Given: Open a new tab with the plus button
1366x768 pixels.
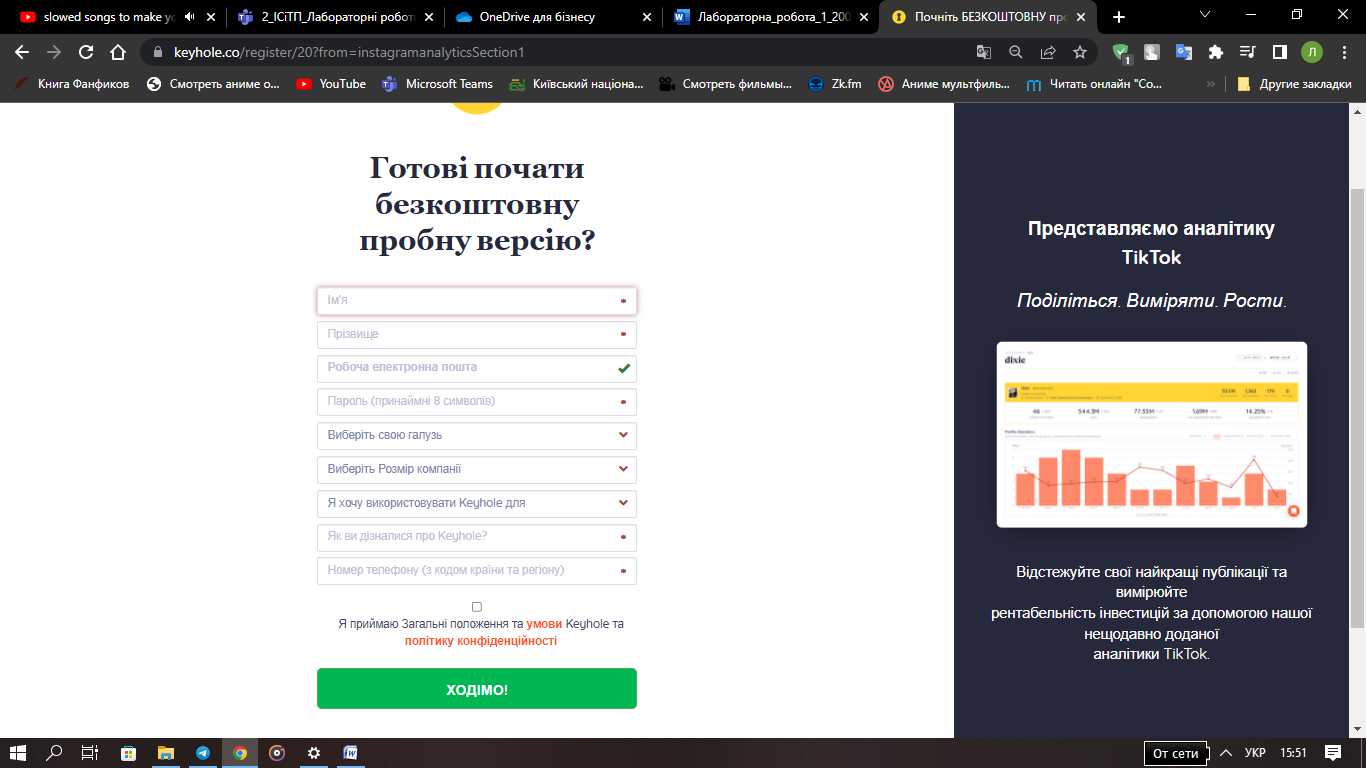Looking at the screenshot, I should 1119,17.
